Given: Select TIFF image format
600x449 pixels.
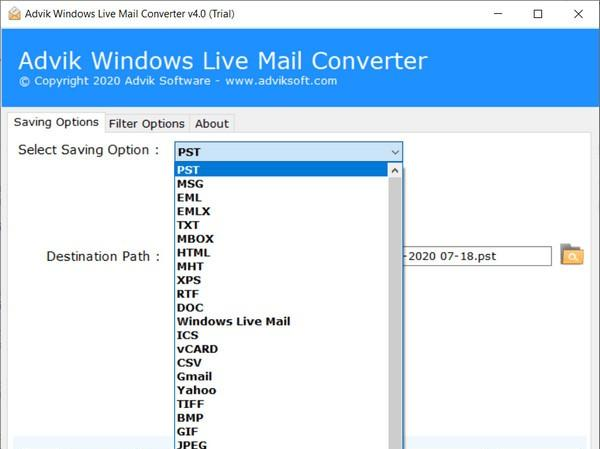Looking at the screenshot, I should 281,404.
